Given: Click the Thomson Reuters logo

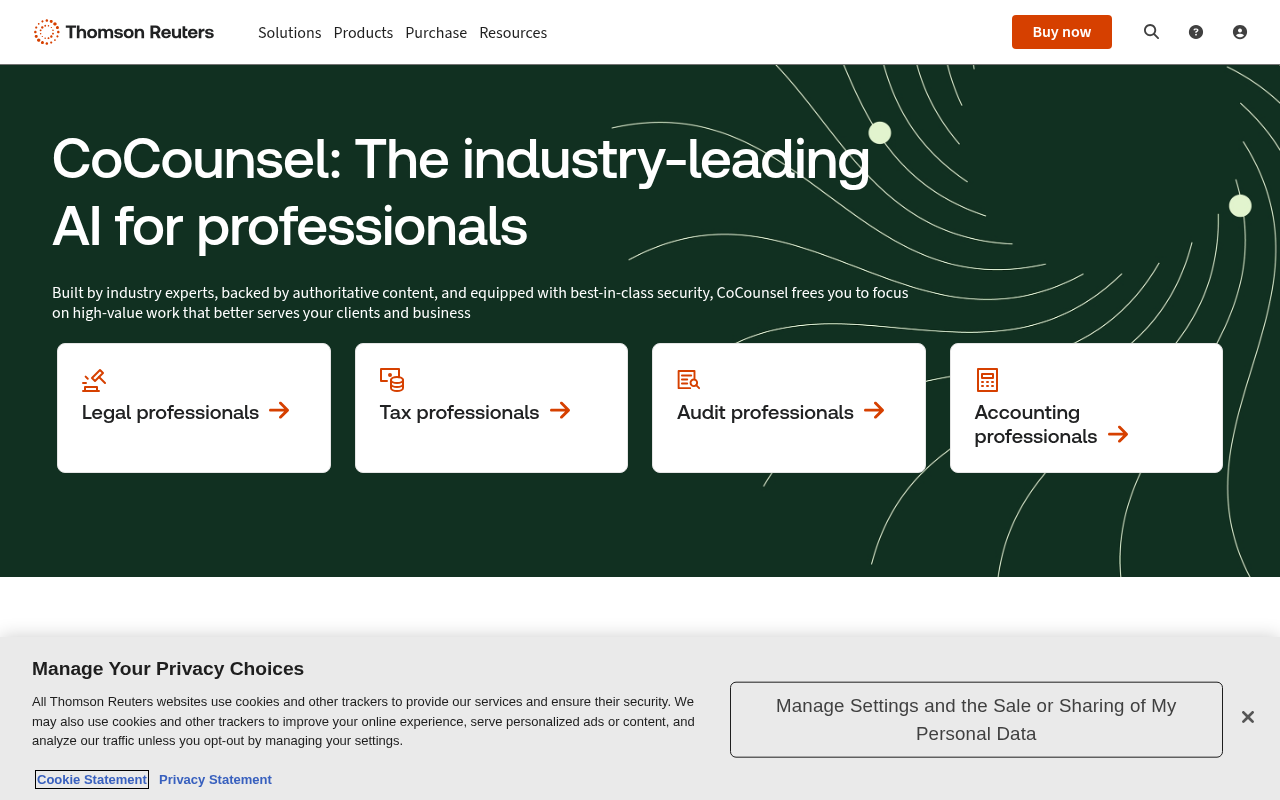Looking at the screenshot, I should pos(124,32).
